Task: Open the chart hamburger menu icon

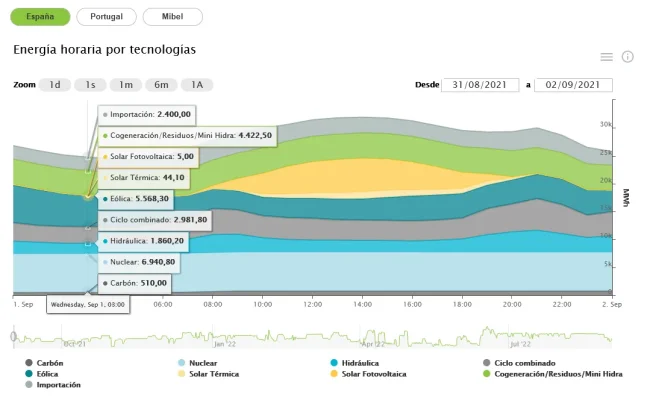Action: (606, 57)
